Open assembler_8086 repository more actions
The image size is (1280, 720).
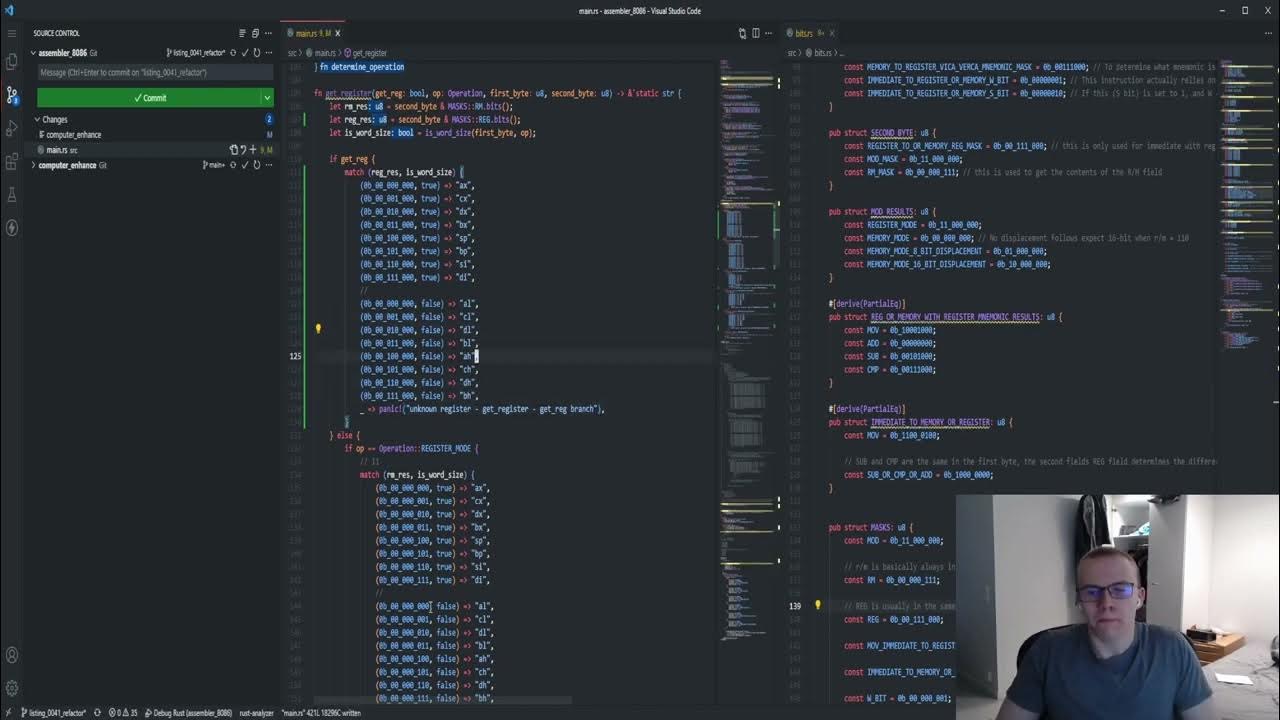click(268, 53)
